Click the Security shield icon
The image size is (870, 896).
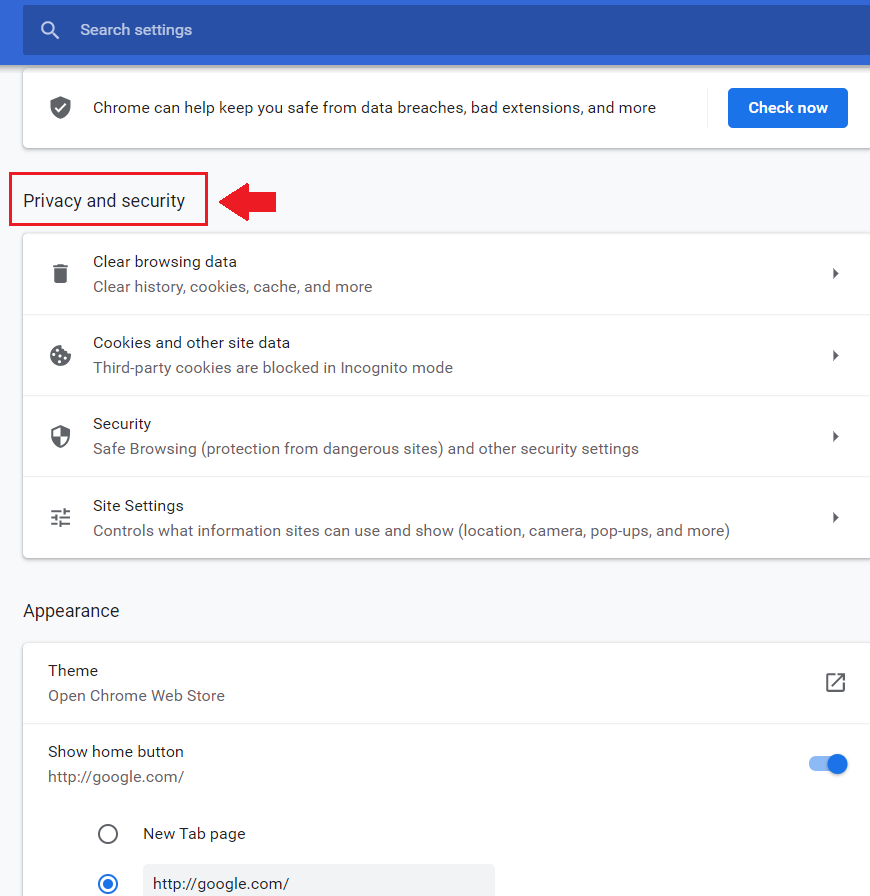pyautogui.click(x=61, y=437)
